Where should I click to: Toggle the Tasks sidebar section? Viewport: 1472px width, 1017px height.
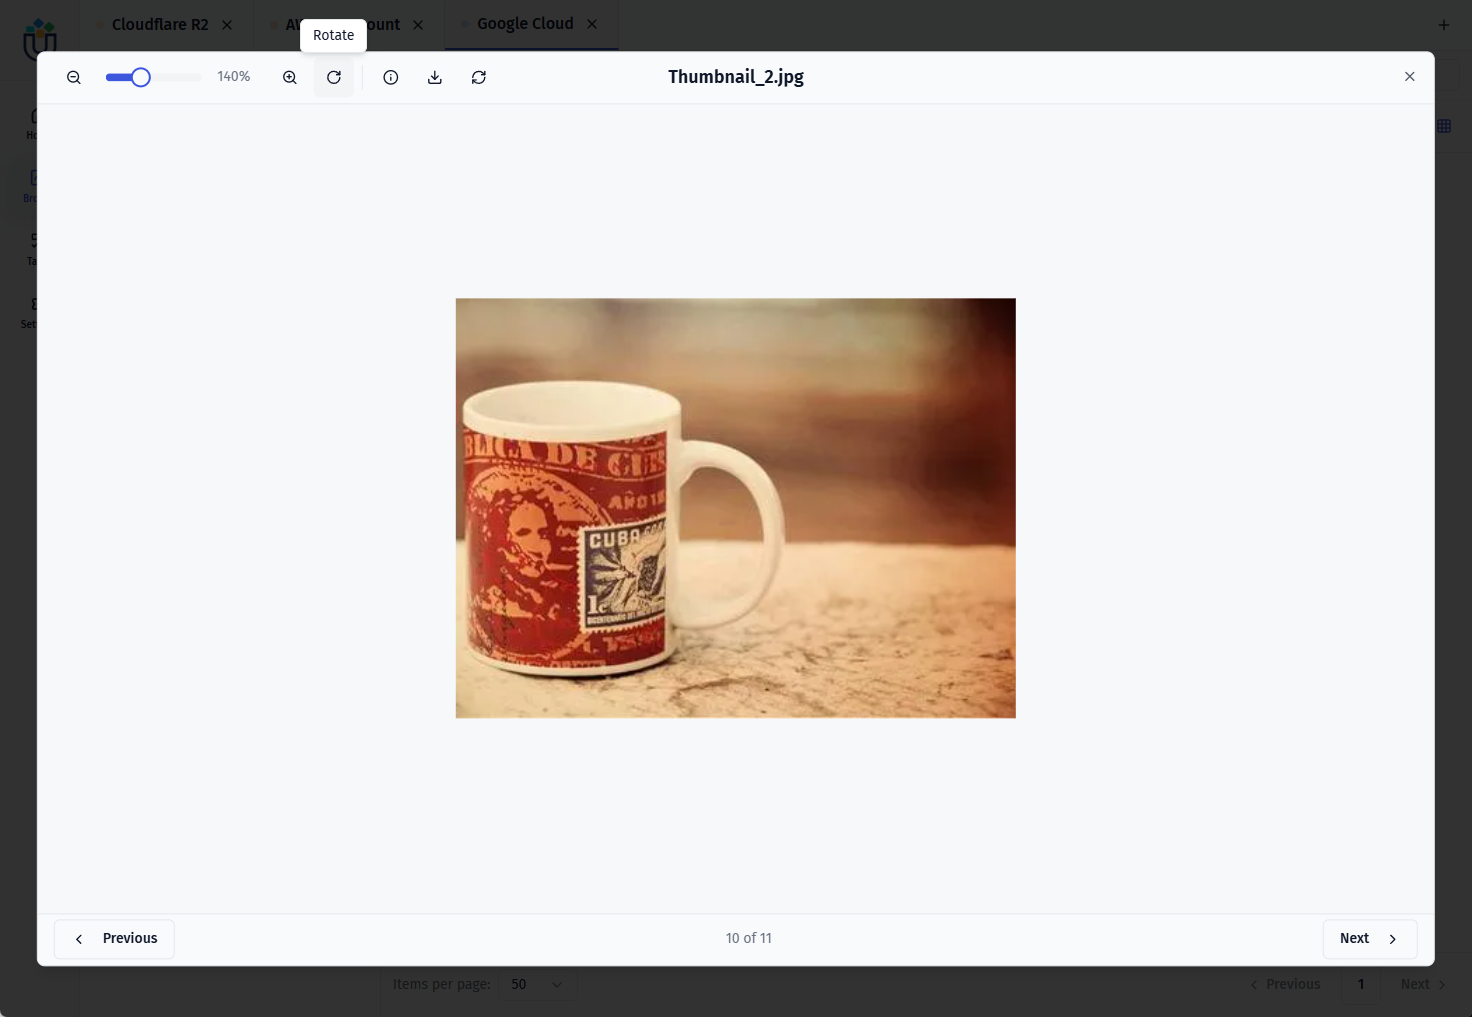point(34,248)
